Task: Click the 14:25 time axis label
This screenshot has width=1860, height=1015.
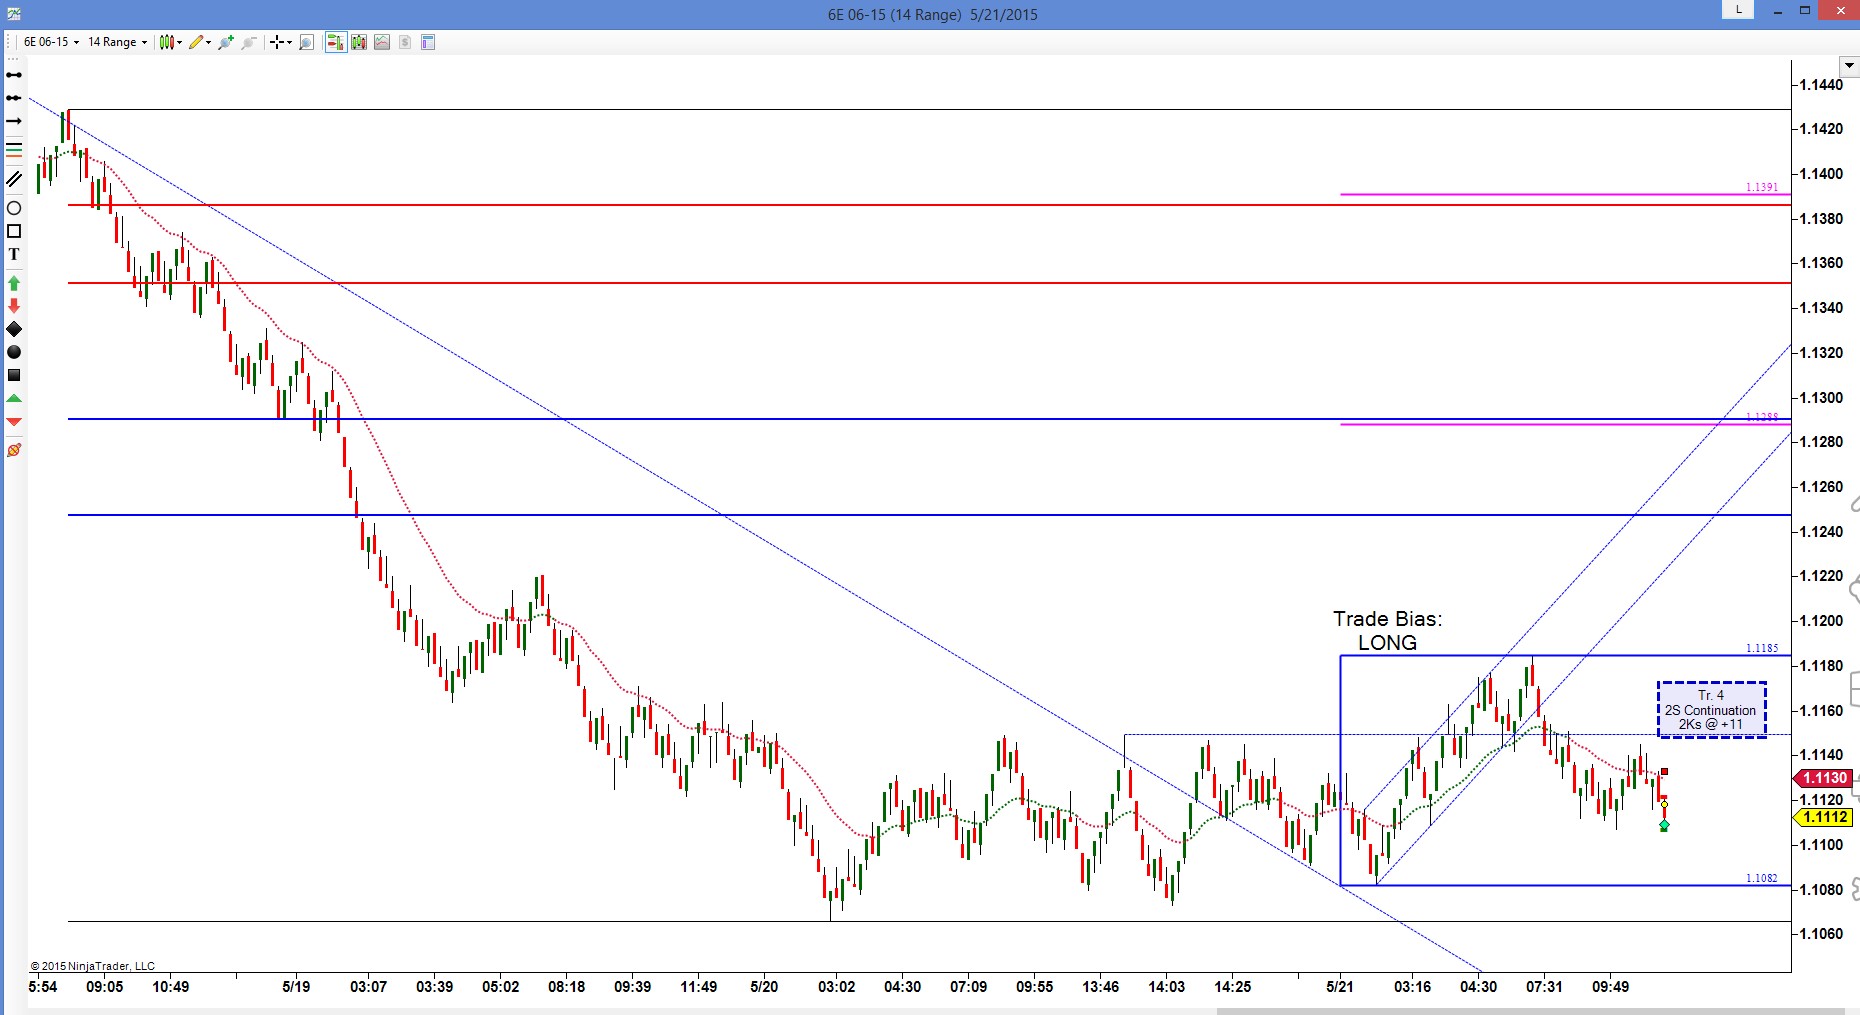Action: (x=1232, y=986)
